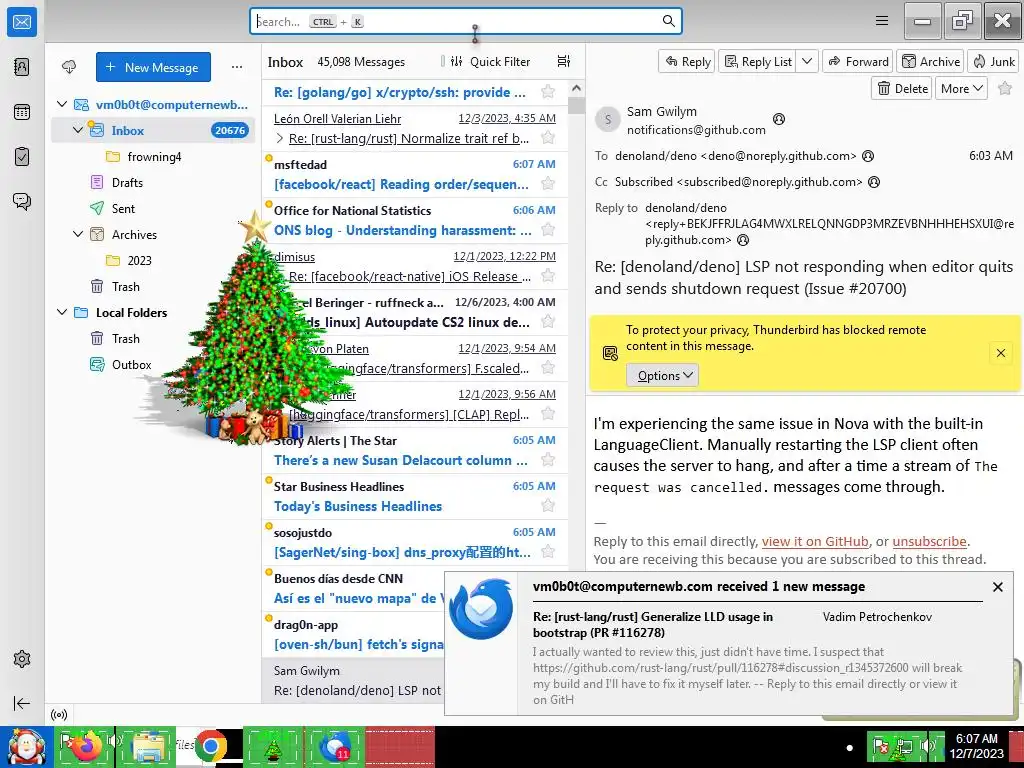Open the Calendar space icon
Image resolution: width=1024 pixels, height=768 pixels.
[22, 112]
